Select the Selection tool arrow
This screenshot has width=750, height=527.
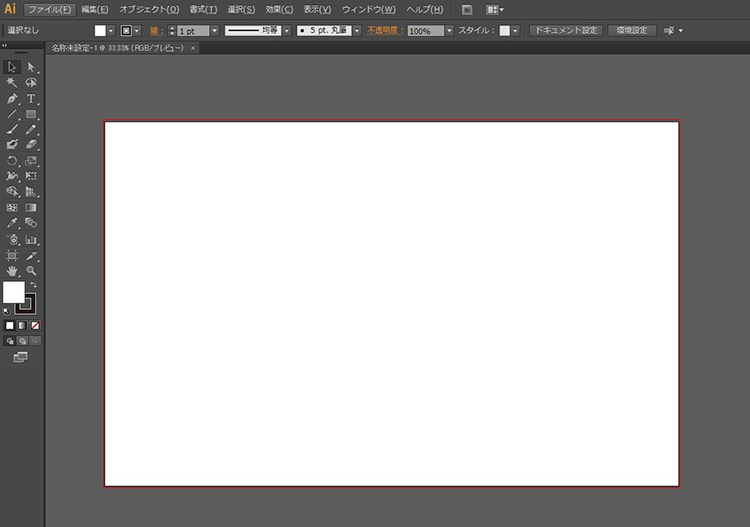[12, 67]
